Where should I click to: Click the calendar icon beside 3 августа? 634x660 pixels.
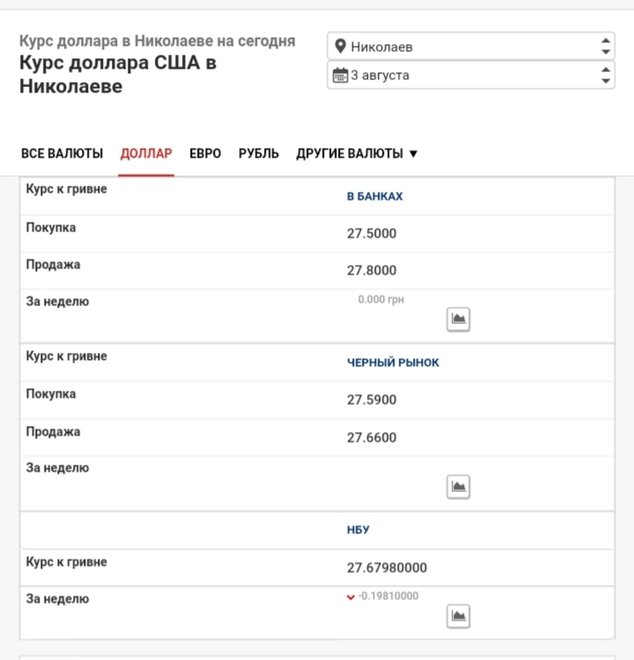(340, 75)
